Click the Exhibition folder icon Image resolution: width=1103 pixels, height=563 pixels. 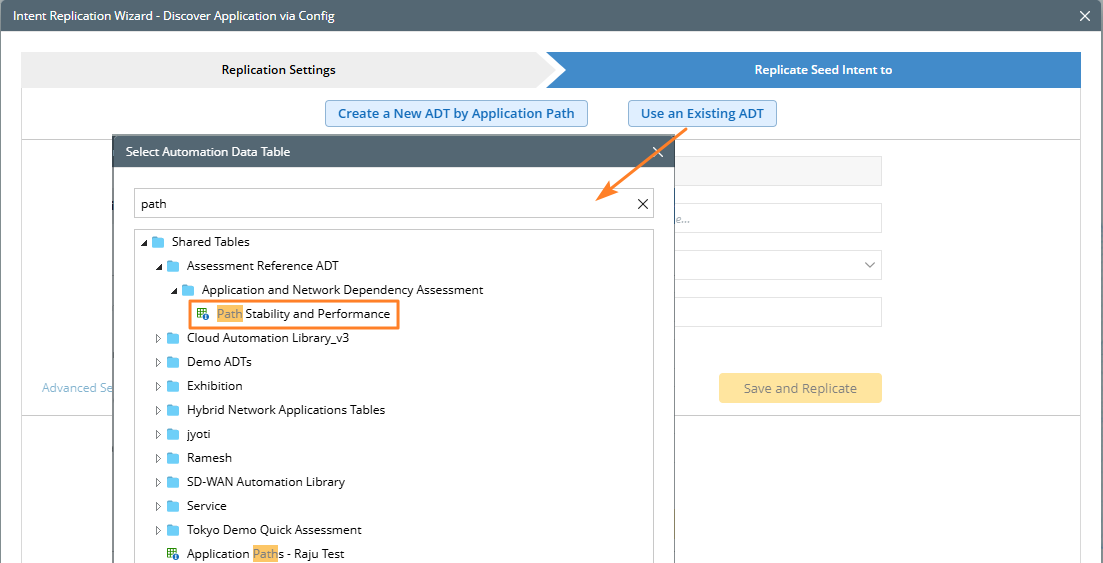tap(173, 386)
